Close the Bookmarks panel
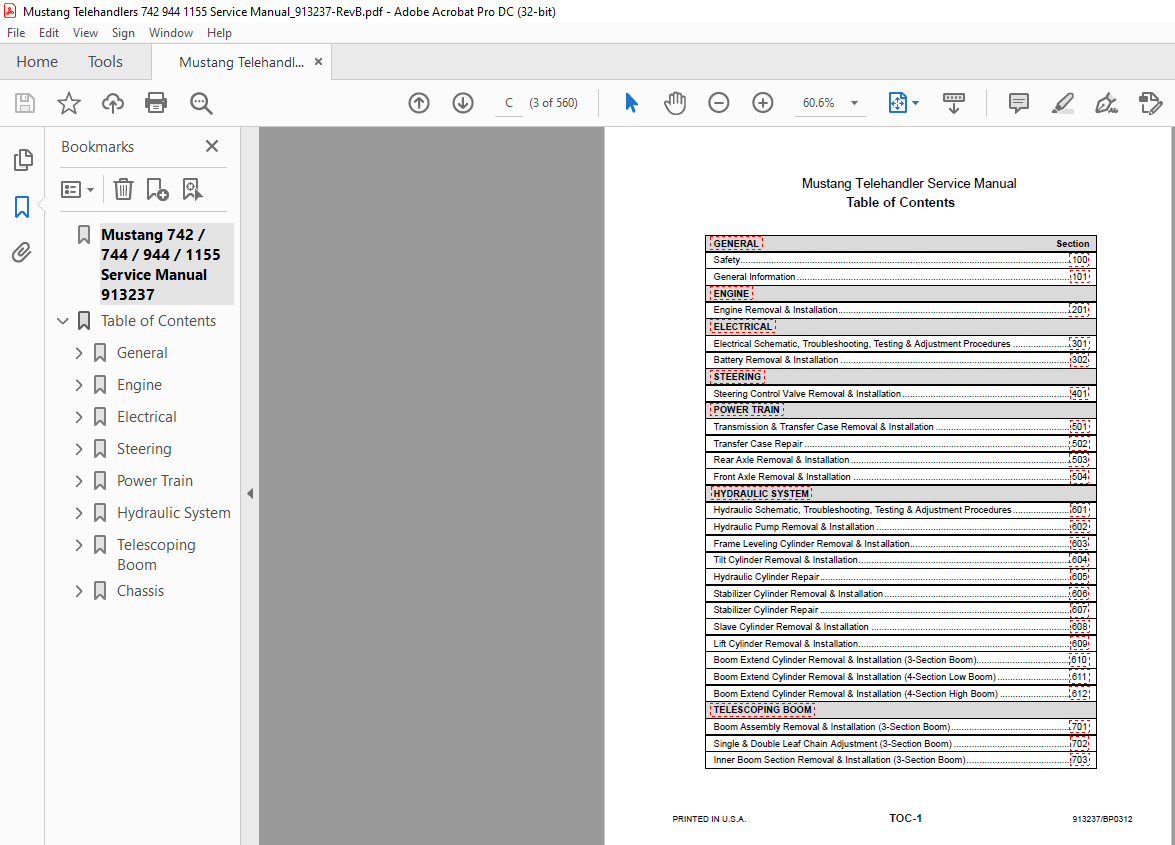Screen dimensions: 1175x845 pyautogui.click(x=212, y=146)
